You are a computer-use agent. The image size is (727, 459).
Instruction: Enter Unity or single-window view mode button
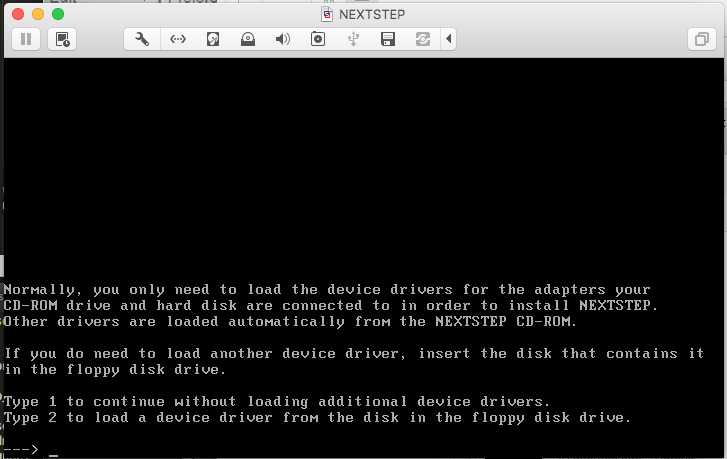[701, 39]
